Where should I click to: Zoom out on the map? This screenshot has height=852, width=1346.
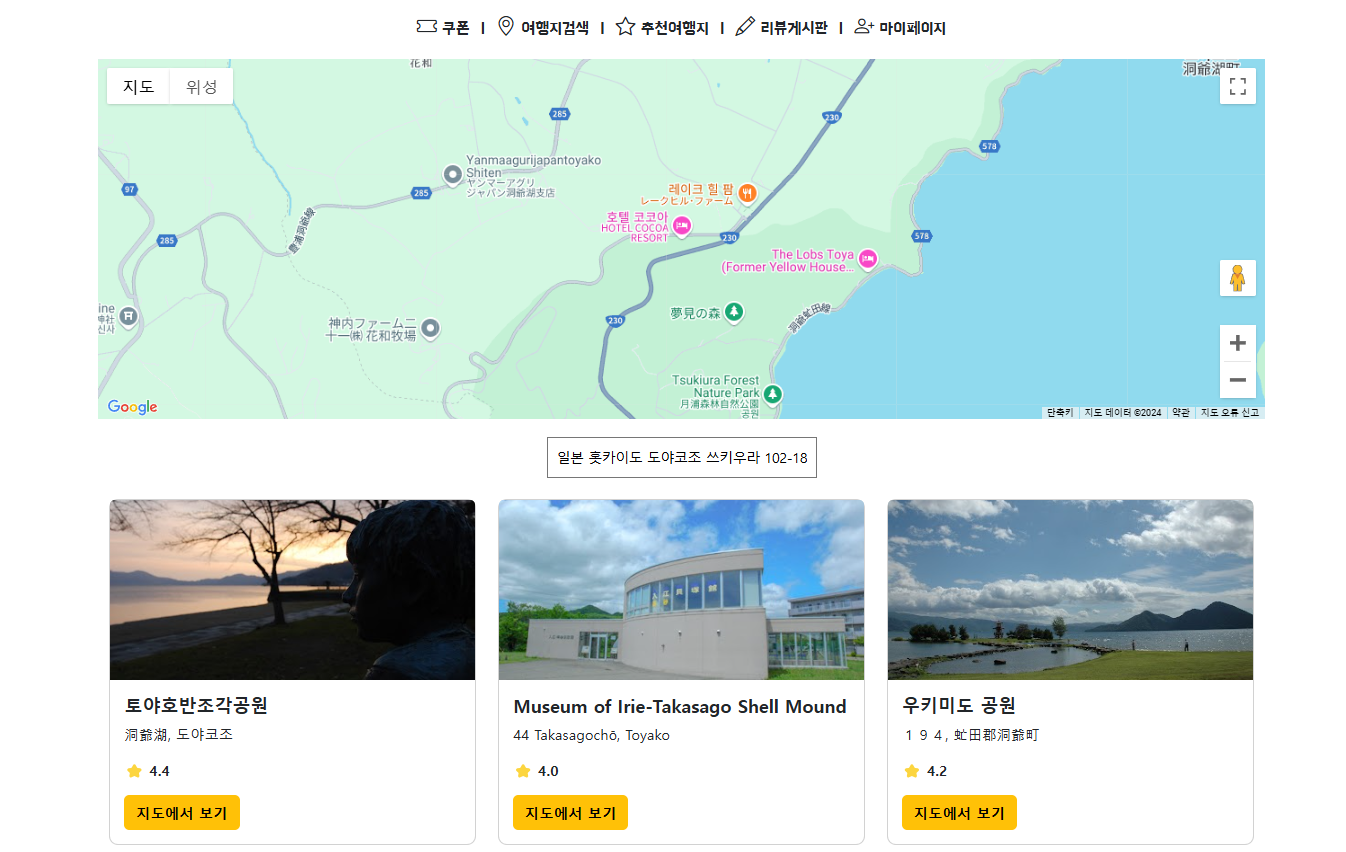point(1238,380)
